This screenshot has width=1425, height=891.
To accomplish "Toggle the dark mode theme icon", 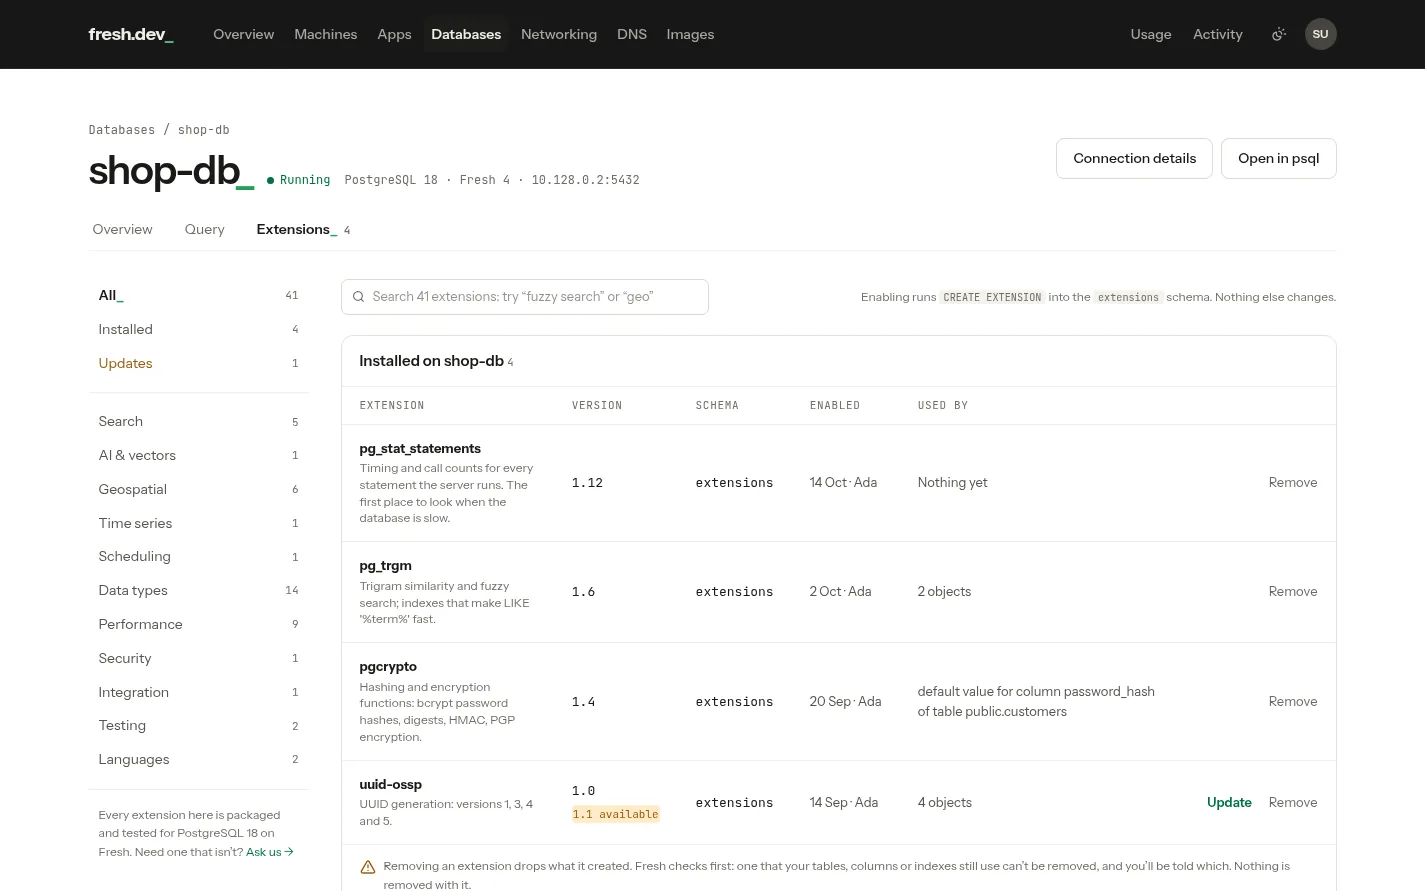I will click(1278, 34).
